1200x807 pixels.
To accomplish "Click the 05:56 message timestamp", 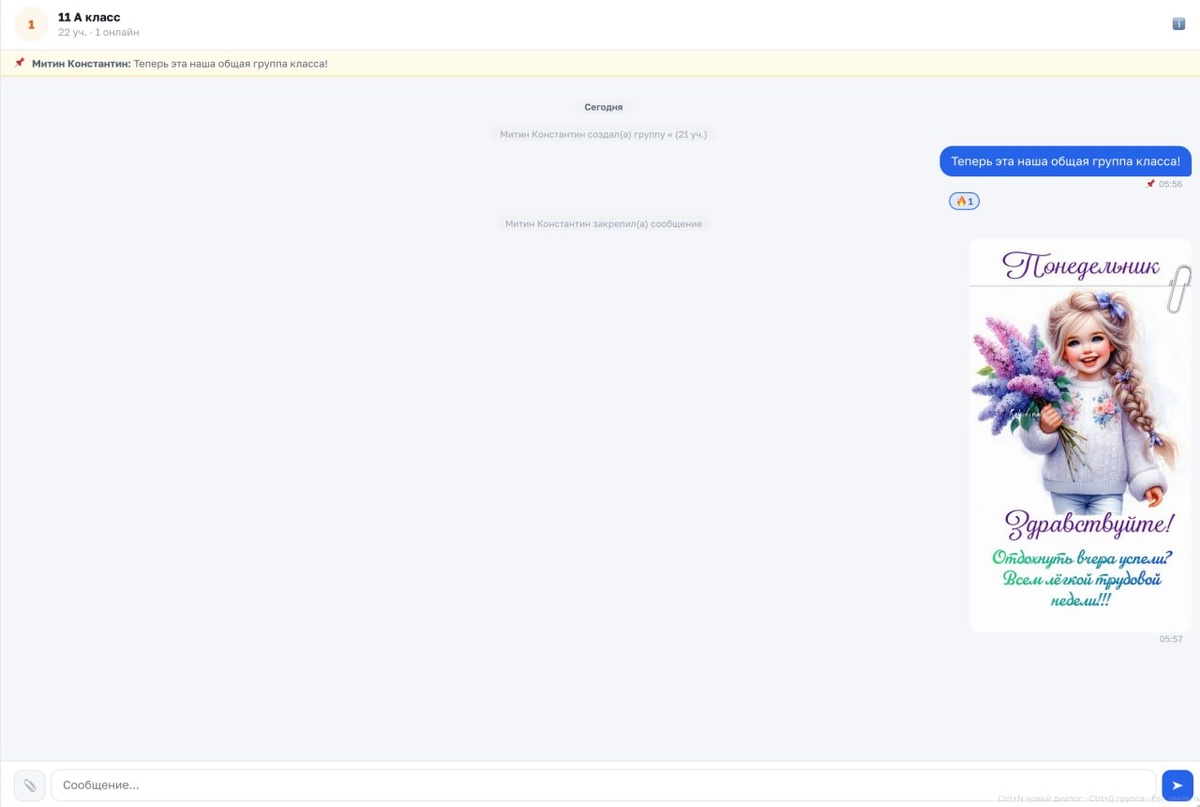I will click(x=1170, y=184).
